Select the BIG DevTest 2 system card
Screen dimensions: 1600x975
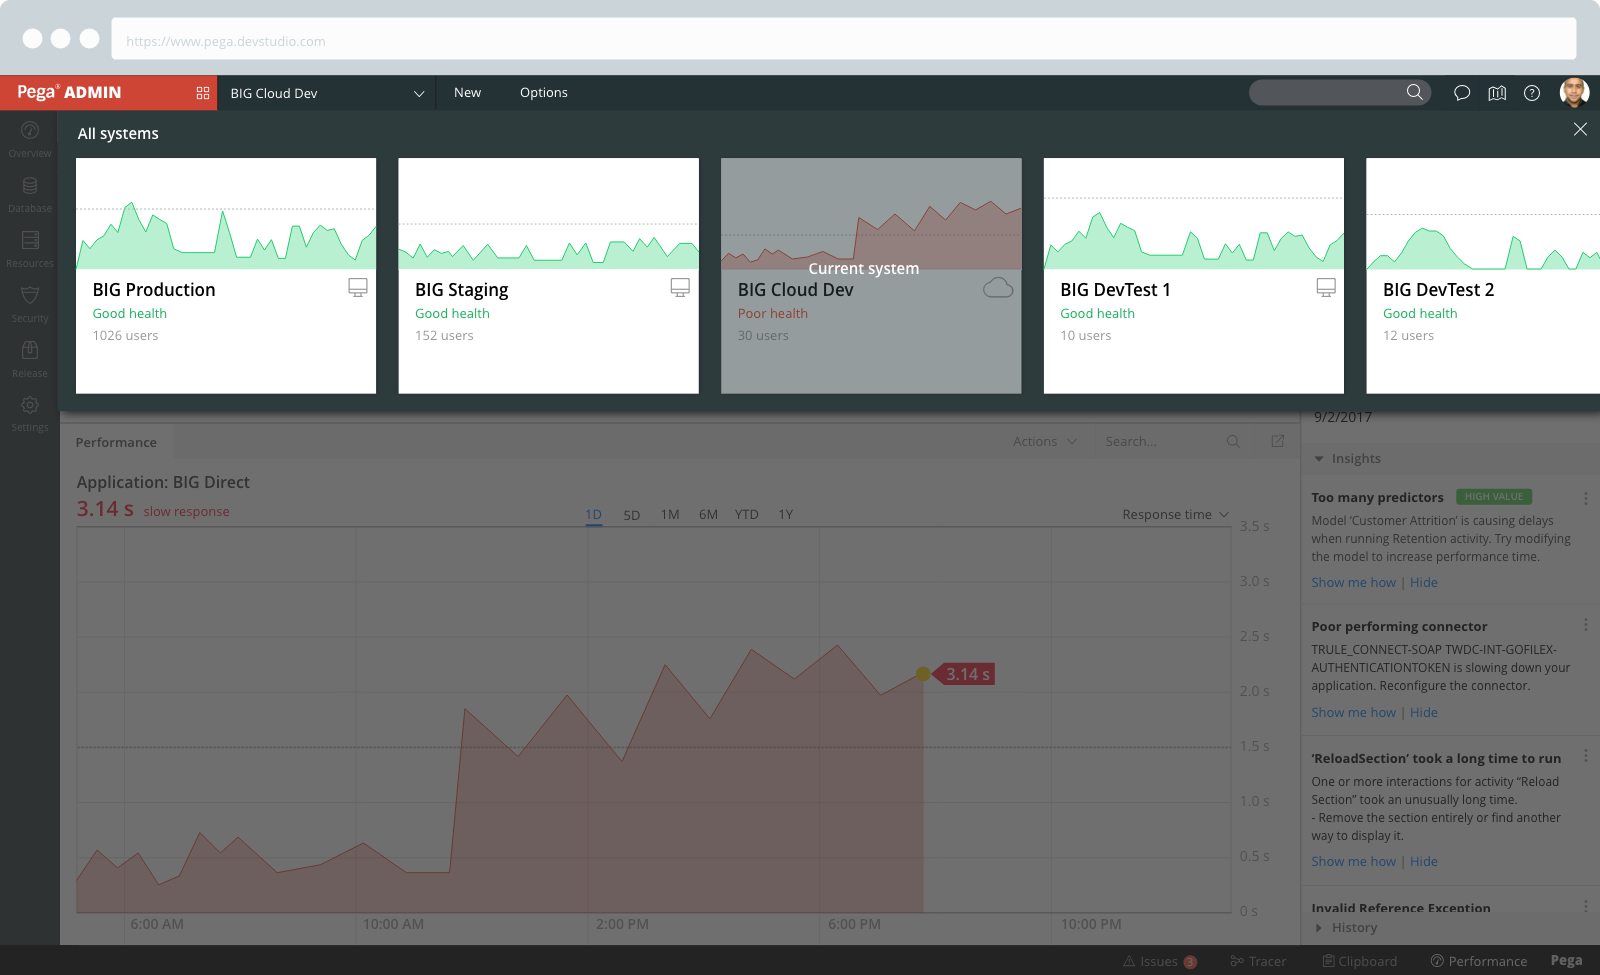point(1483,276)
